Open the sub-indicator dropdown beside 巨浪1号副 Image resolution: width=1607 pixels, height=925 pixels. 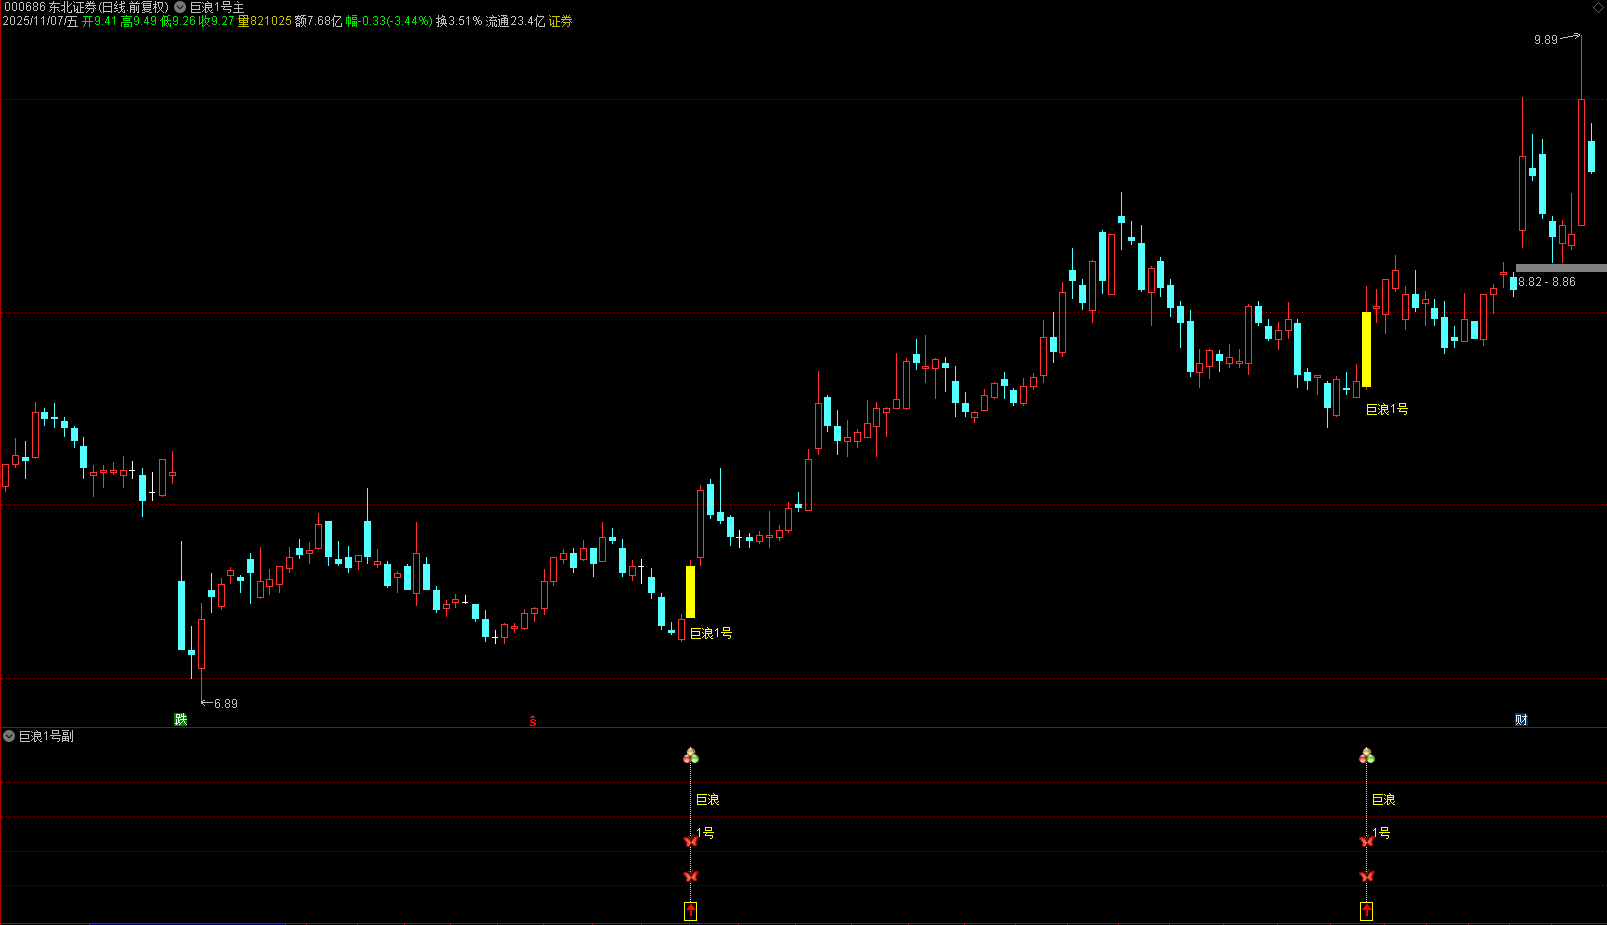[9, 736]
